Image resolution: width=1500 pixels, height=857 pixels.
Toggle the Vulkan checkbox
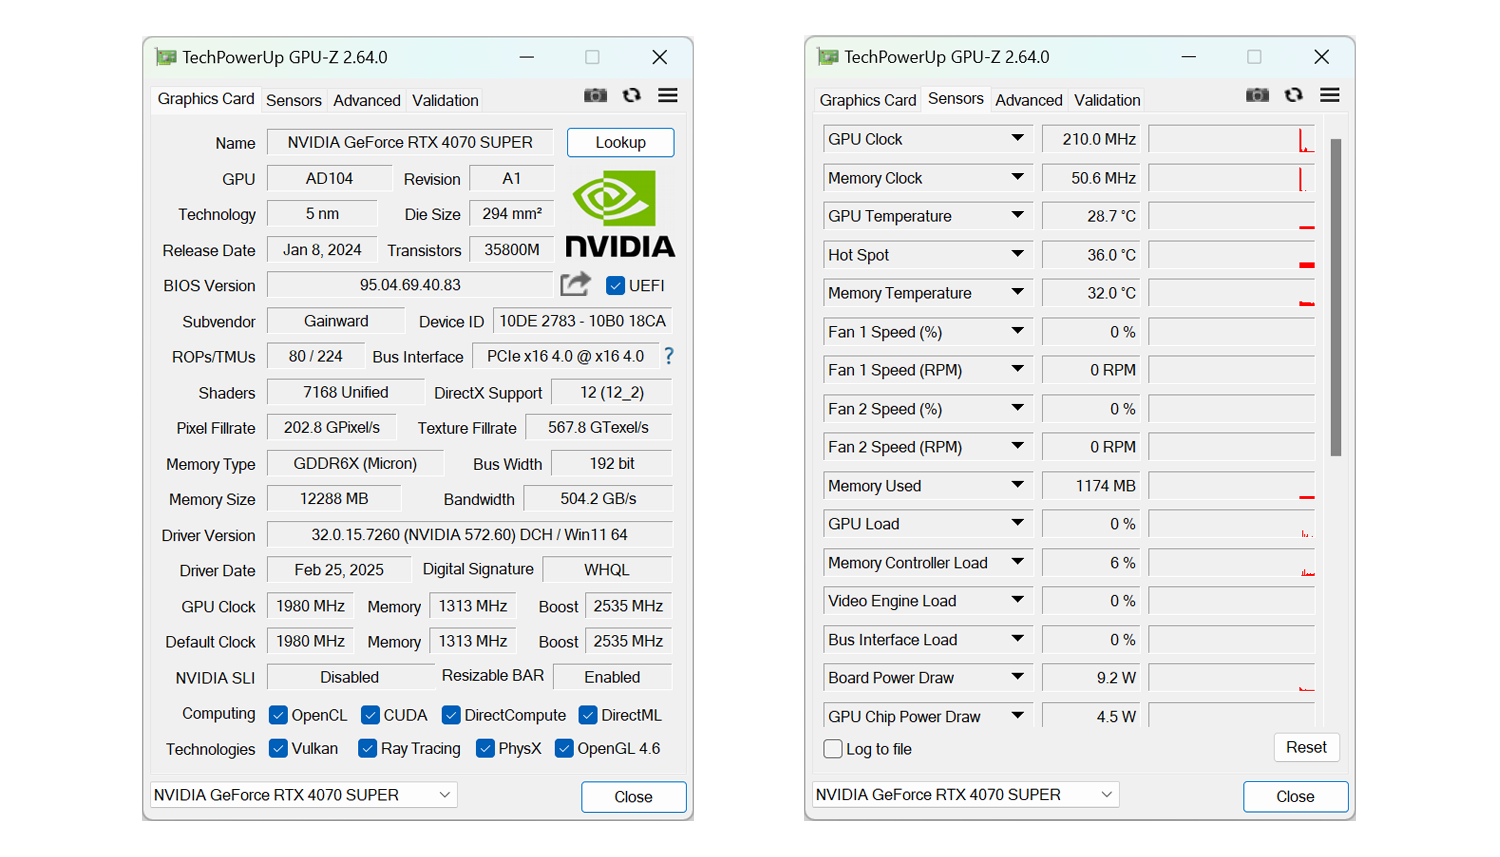278,748
